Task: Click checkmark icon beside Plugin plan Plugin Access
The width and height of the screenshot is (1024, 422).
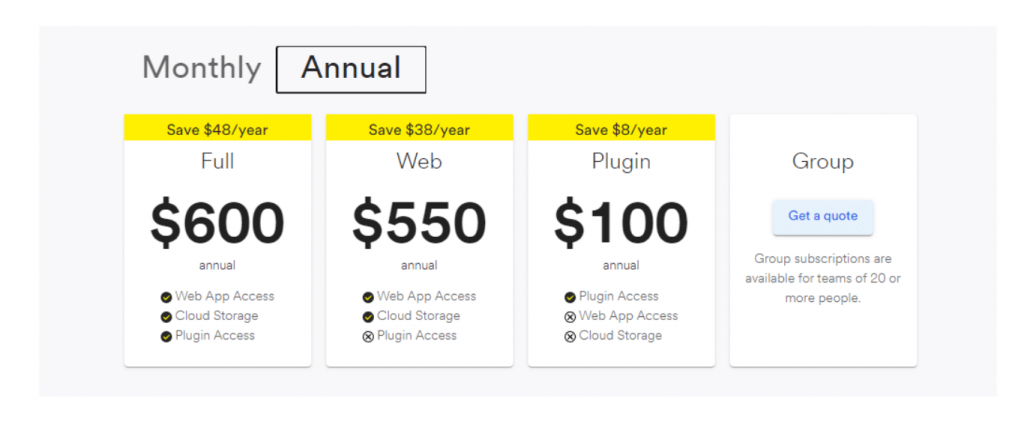Action: tap(570, 297)
